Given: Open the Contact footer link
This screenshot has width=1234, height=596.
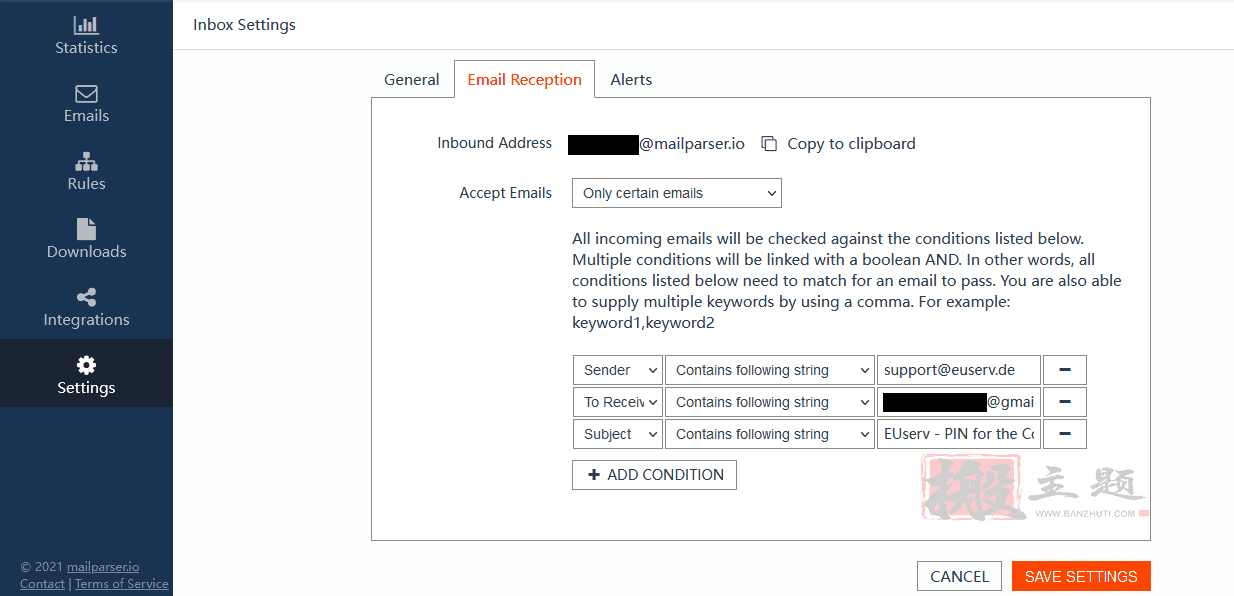Looking at the screenshot, I should pyautogui.click(x=42, y=584).
